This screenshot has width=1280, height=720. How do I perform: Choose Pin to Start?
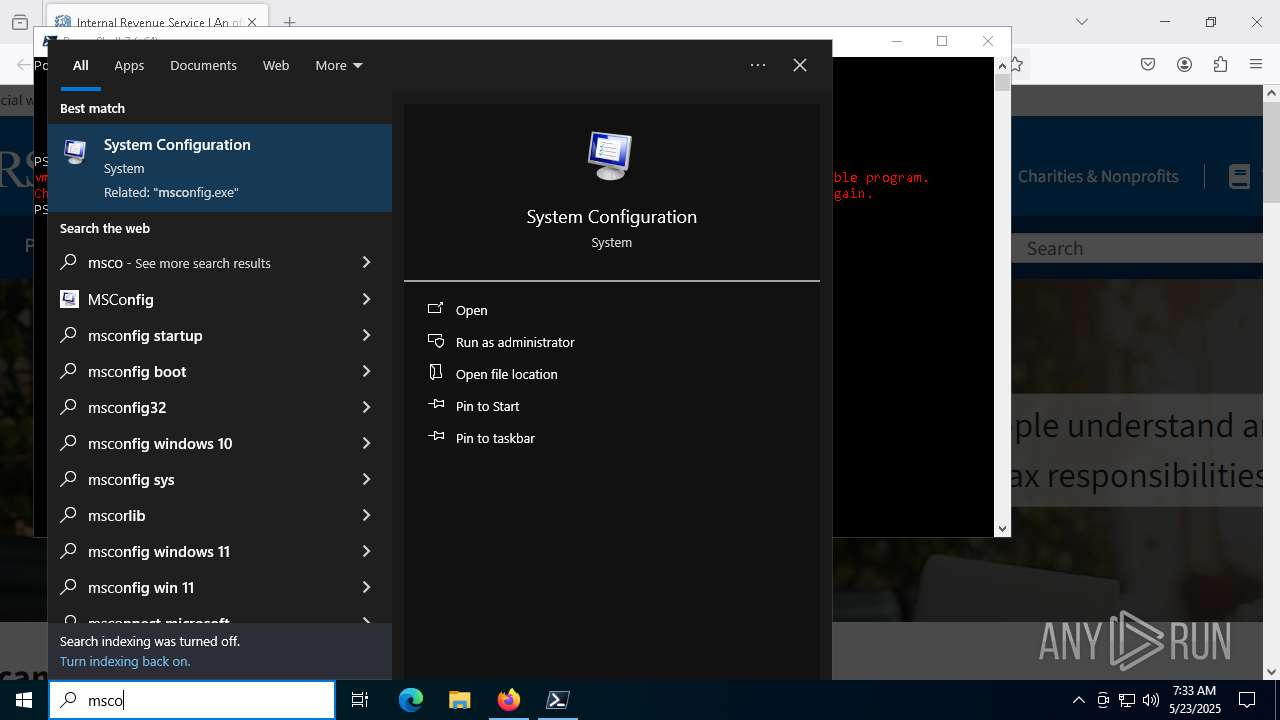[x=488, y=406]
